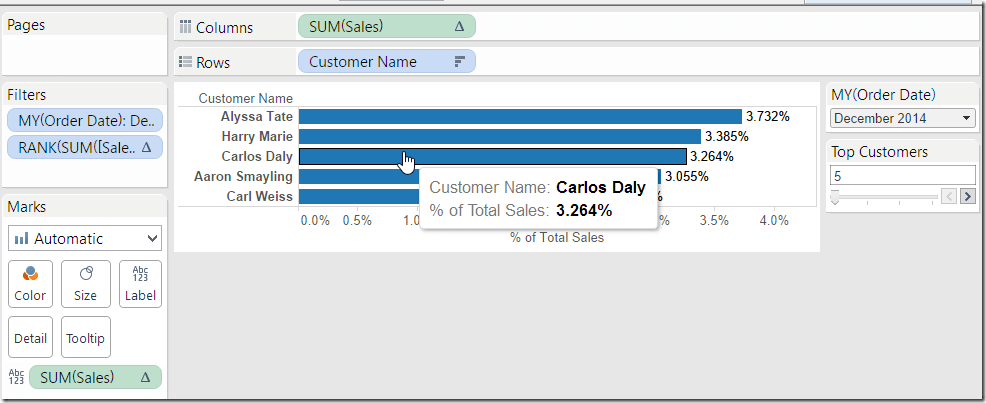Select the MY(Order Date) filter pill
986x403 pixels.
tap(83, 121)
